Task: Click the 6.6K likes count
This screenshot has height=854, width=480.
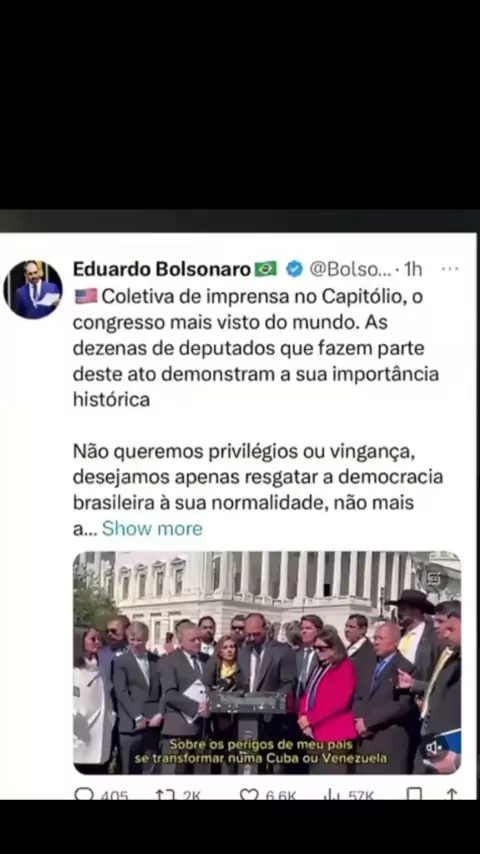Action: click(x=281, y=795)
